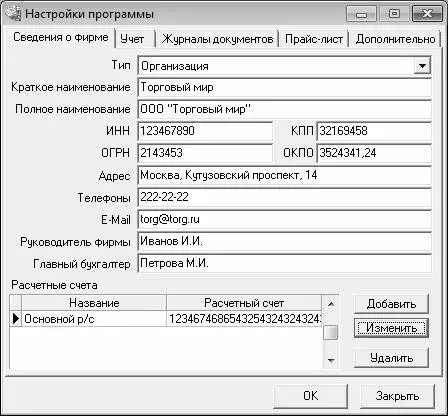The image size is (448, 416).
Task: Select the Прайс-лист tab
Action: coord(314,39)
